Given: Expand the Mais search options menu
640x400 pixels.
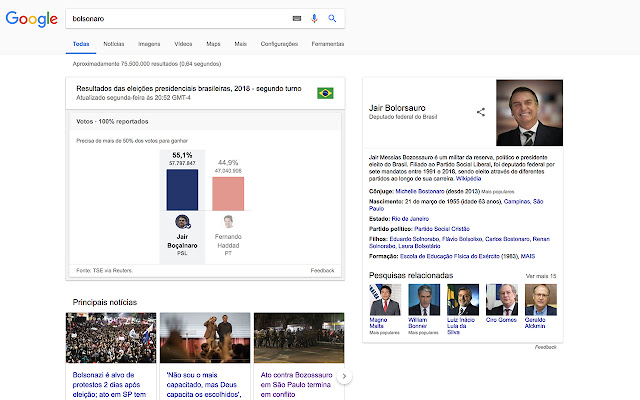Looking at the screenshot, I should click(240, 44).
